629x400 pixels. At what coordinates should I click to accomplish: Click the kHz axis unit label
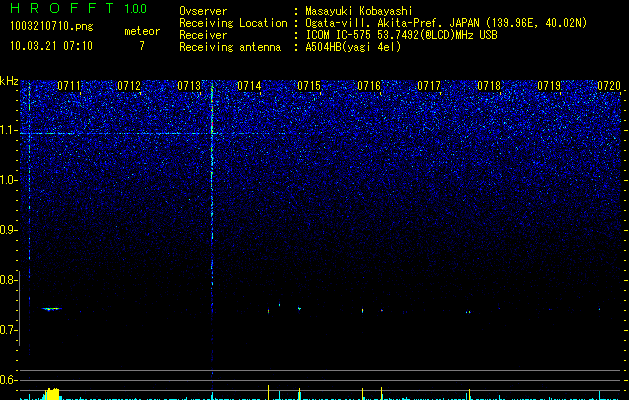pyautogui.click(x=9, y=81)
